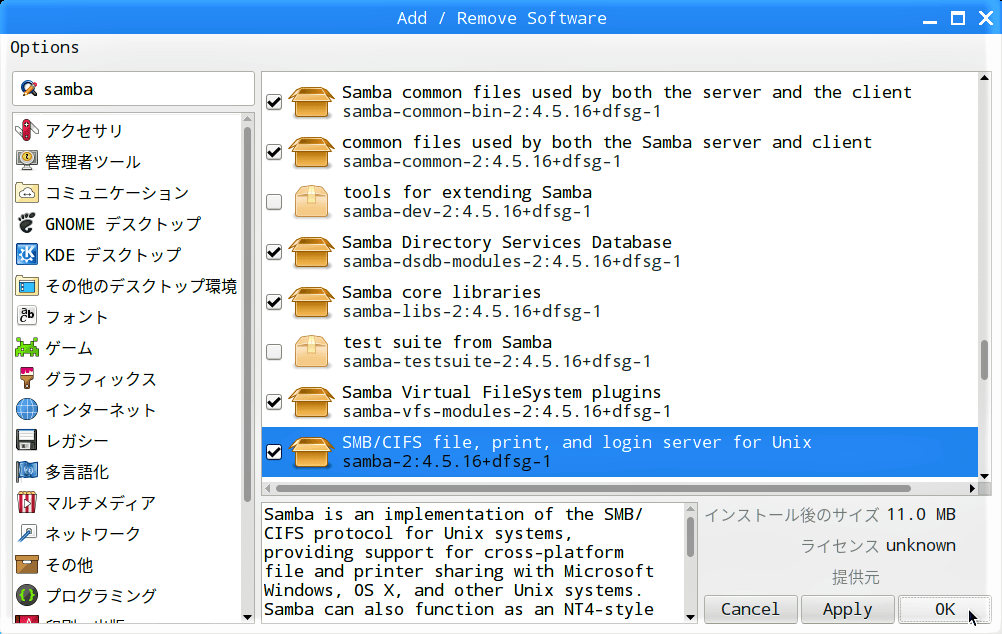1002x634 pixels.
Task: Select the レガシー floppy disk icon
Action: tap(27, 440)
